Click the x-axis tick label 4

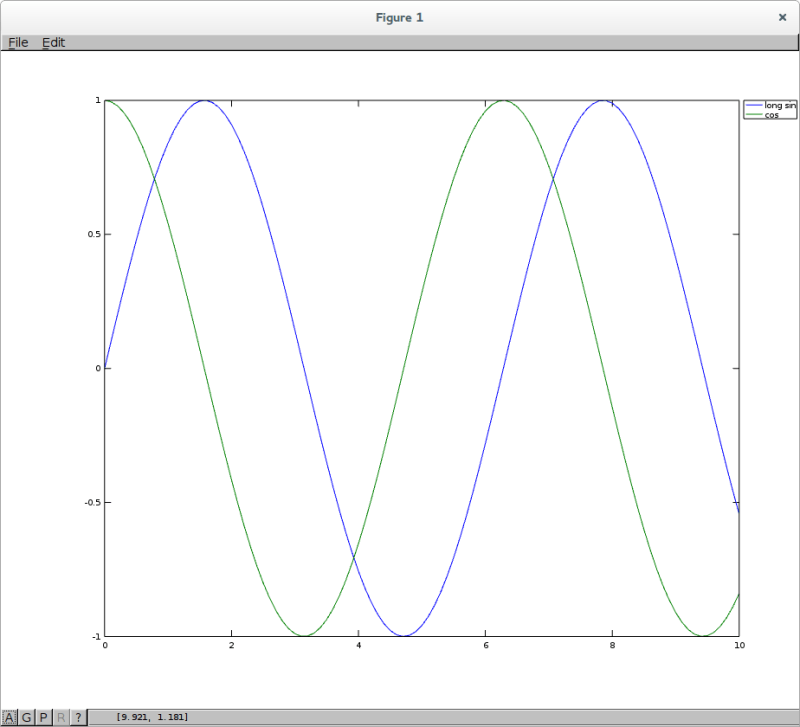(358, 646)
